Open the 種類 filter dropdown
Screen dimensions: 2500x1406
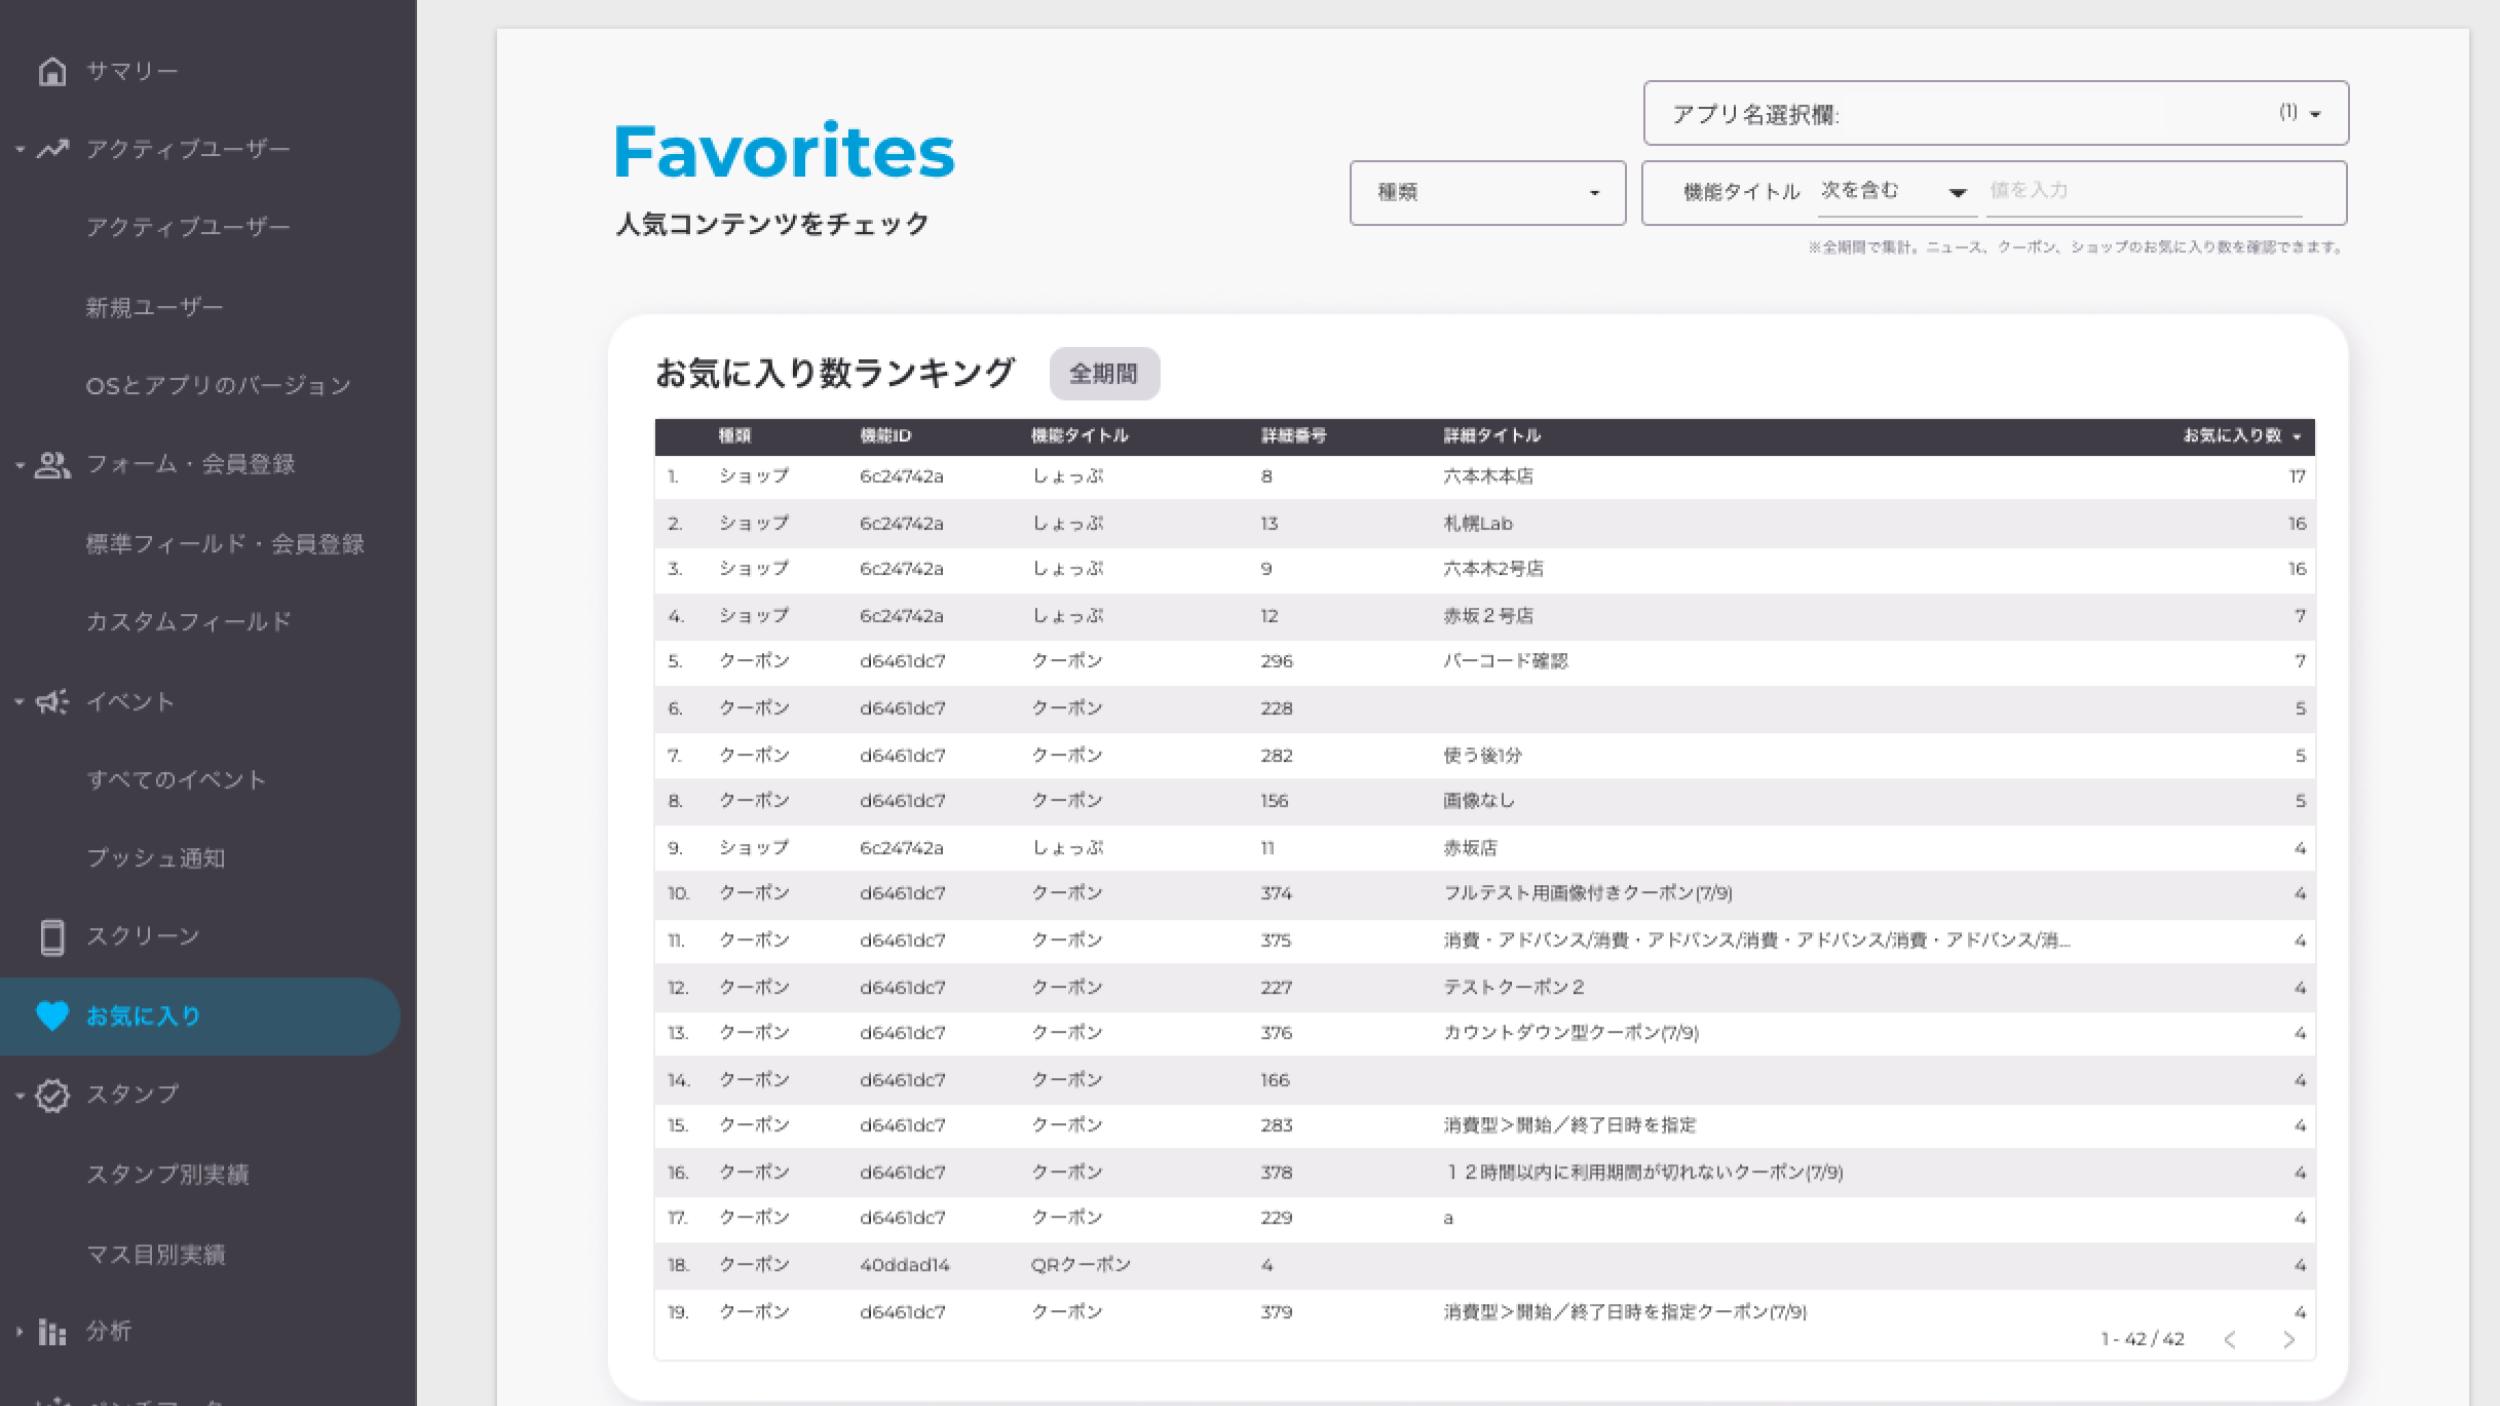click(x=1488, y=192)
